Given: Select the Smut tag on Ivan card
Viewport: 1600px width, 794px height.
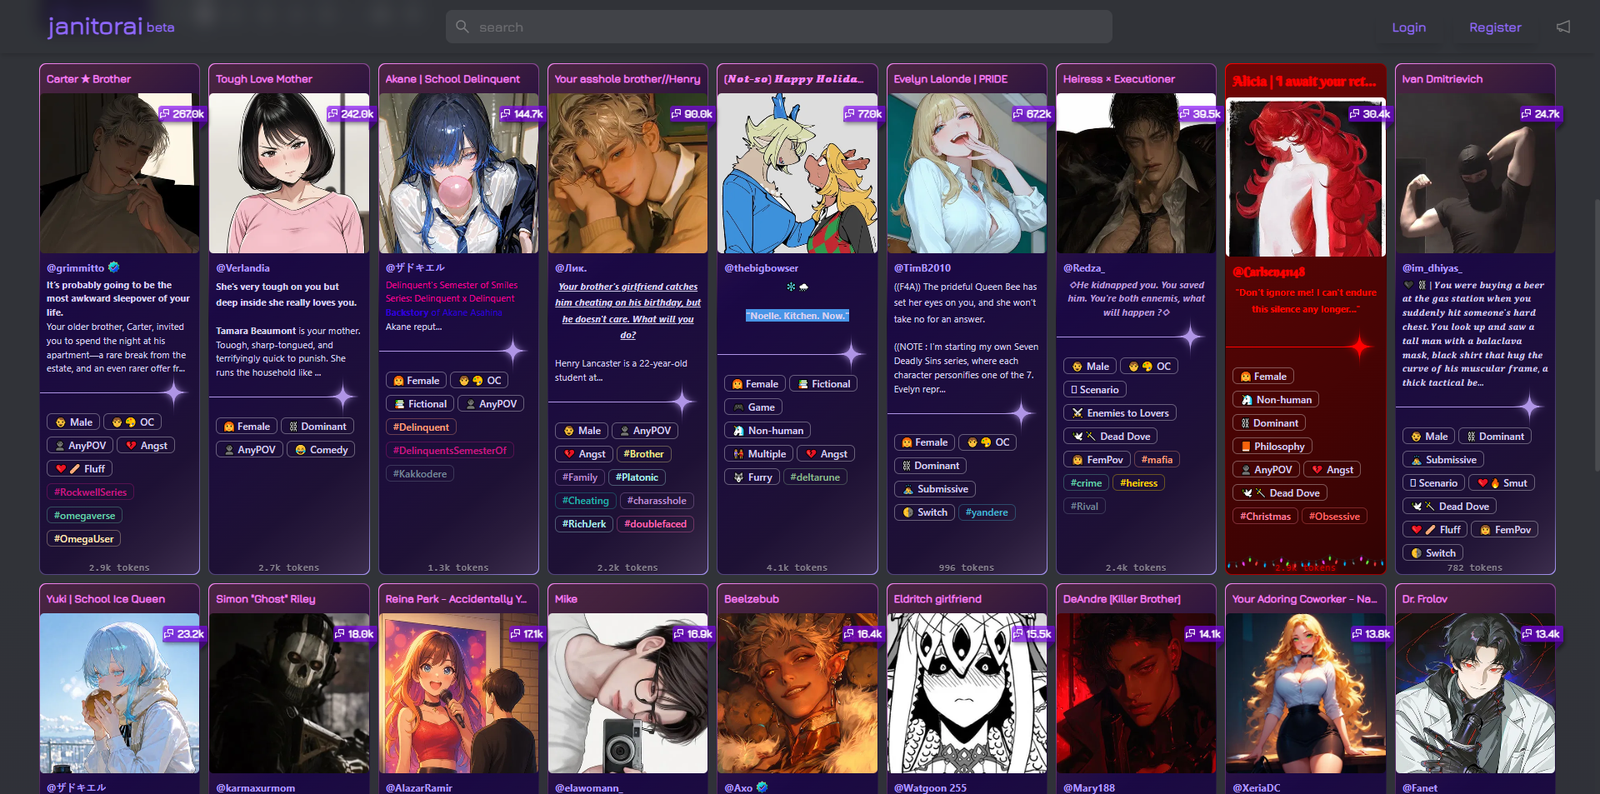Looking at the screenshot, I should coord(1503,482).
